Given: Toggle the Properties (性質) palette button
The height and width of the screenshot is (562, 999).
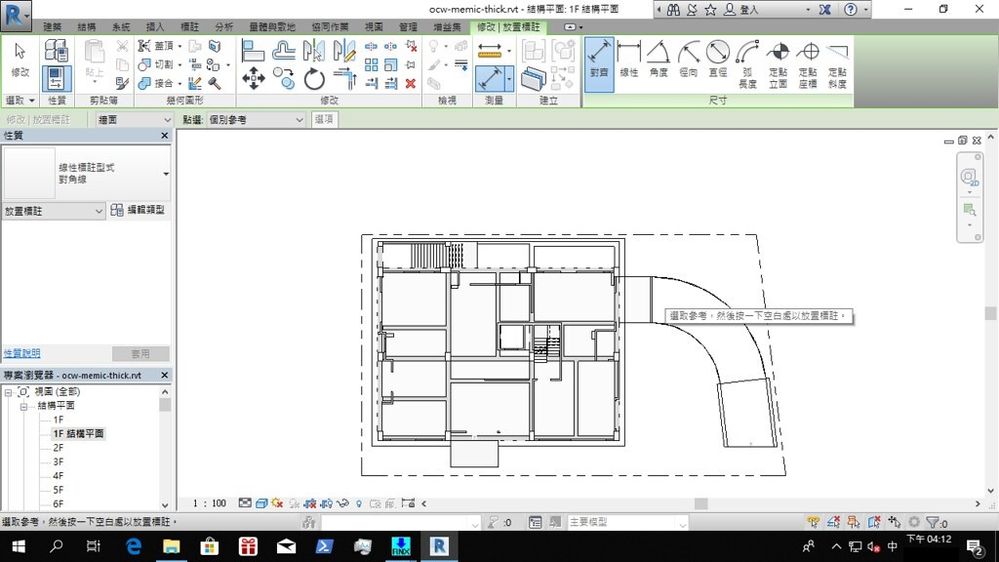Looking at the screenshot, I should point(57,77).
